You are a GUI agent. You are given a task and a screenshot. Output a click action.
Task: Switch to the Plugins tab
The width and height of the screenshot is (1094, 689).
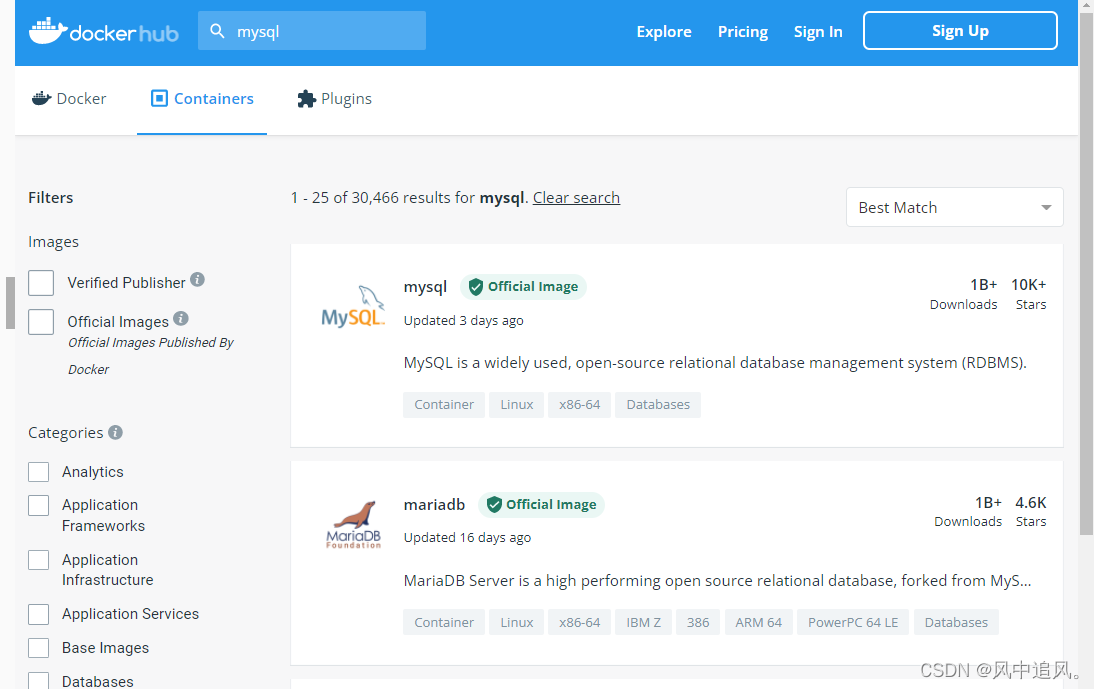(x=334, y=99)
